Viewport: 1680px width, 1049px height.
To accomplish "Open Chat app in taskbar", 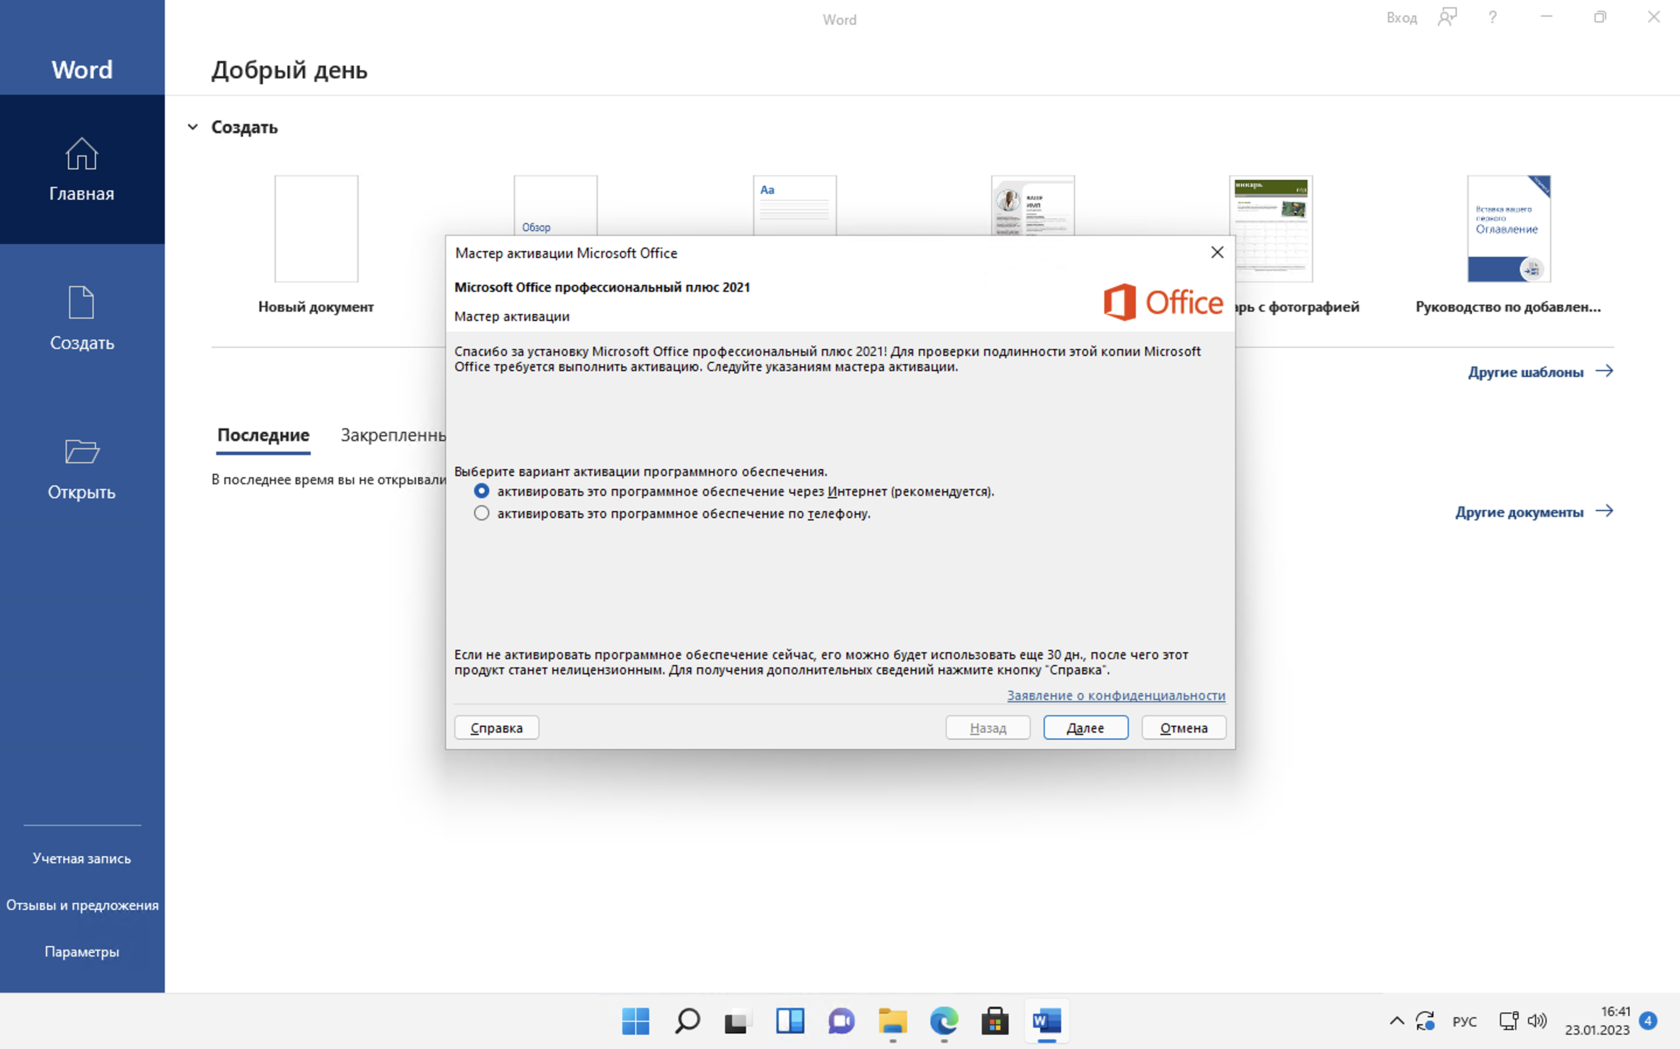I will 841,1021.
